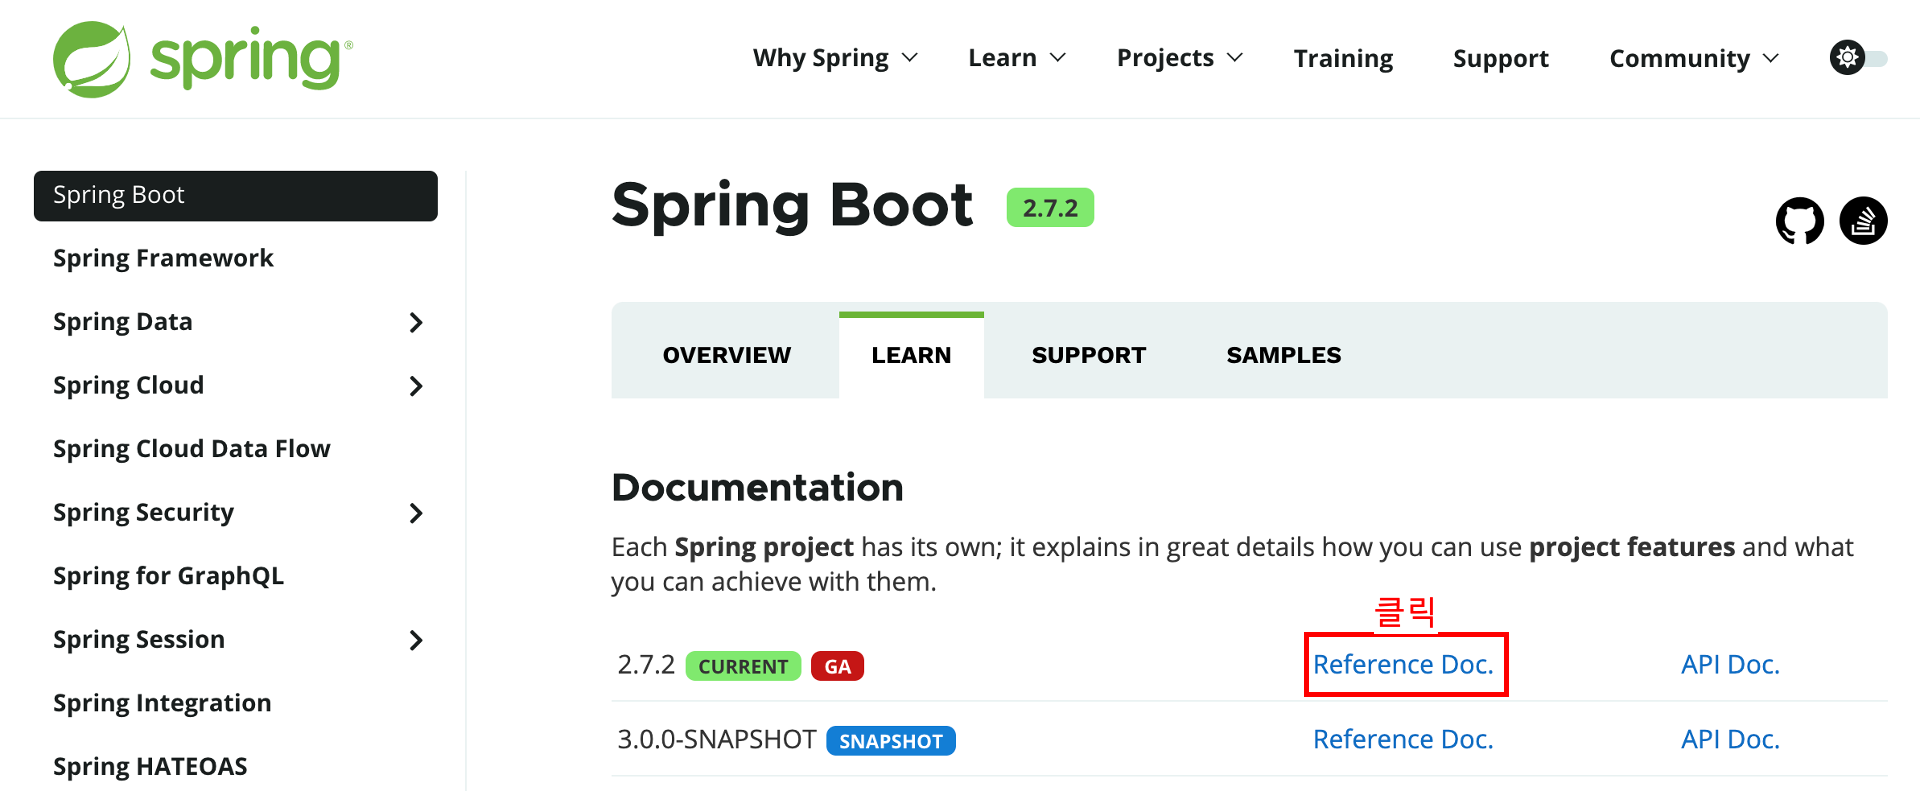Screen dimensions: 1920x792
Task: Open the Learn dropdown in top navigation
Action: coord(1017,58)
